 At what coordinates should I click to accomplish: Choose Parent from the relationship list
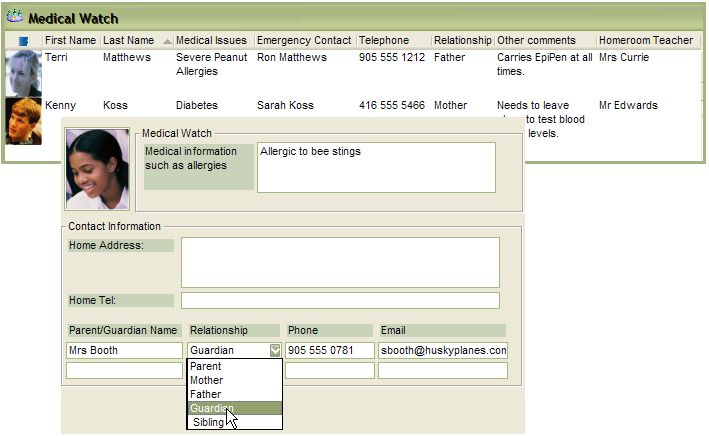[x=205, y=367]
